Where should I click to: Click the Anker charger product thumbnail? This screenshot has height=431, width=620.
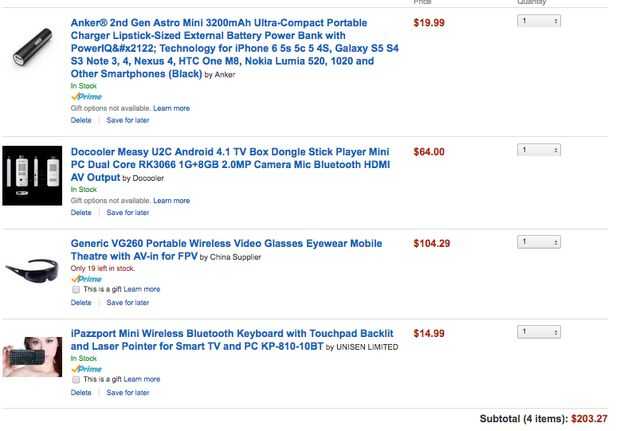tap(32, 51)
